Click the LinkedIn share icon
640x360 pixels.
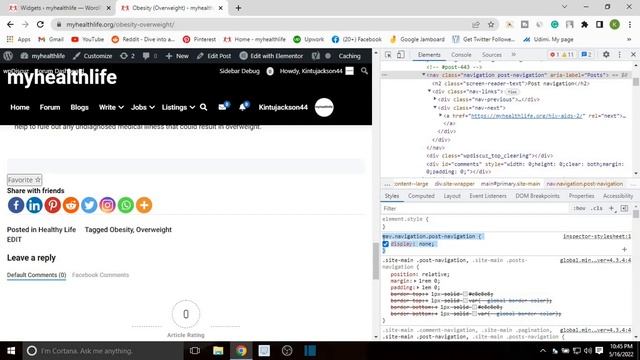tap(34, 205)
